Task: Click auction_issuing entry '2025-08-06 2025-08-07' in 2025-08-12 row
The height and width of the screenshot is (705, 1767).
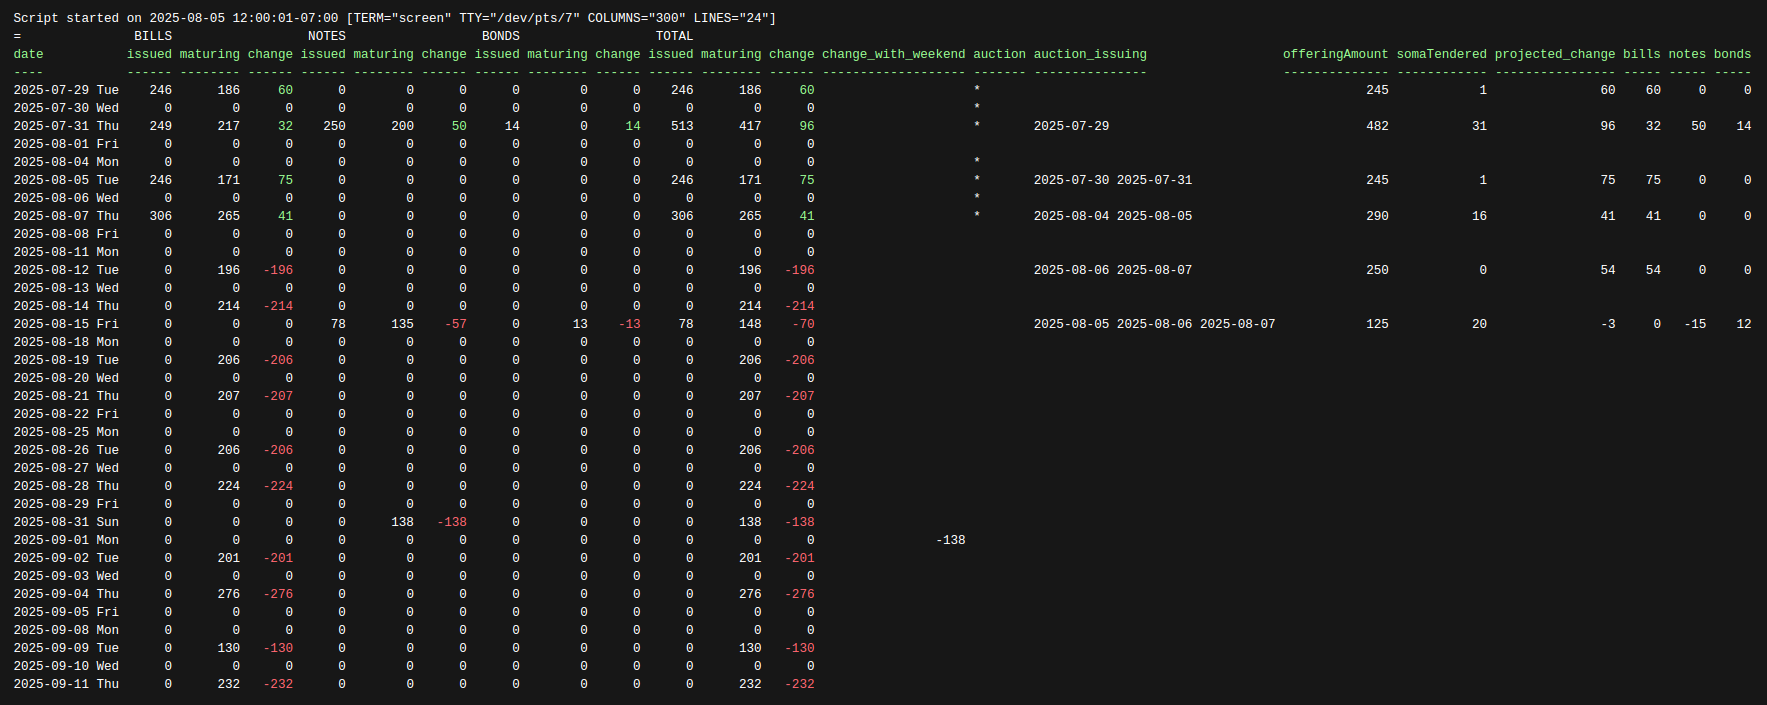Action: pyautogui.click(x=1112, y=270)
